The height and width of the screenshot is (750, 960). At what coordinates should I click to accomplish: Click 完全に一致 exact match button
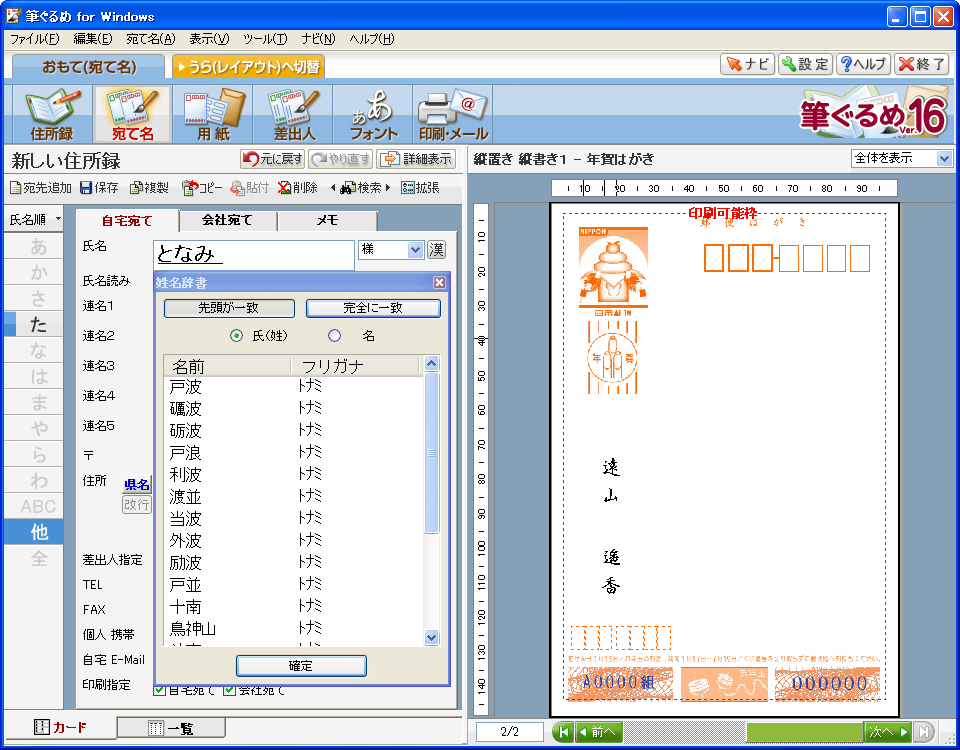point(373,308)
